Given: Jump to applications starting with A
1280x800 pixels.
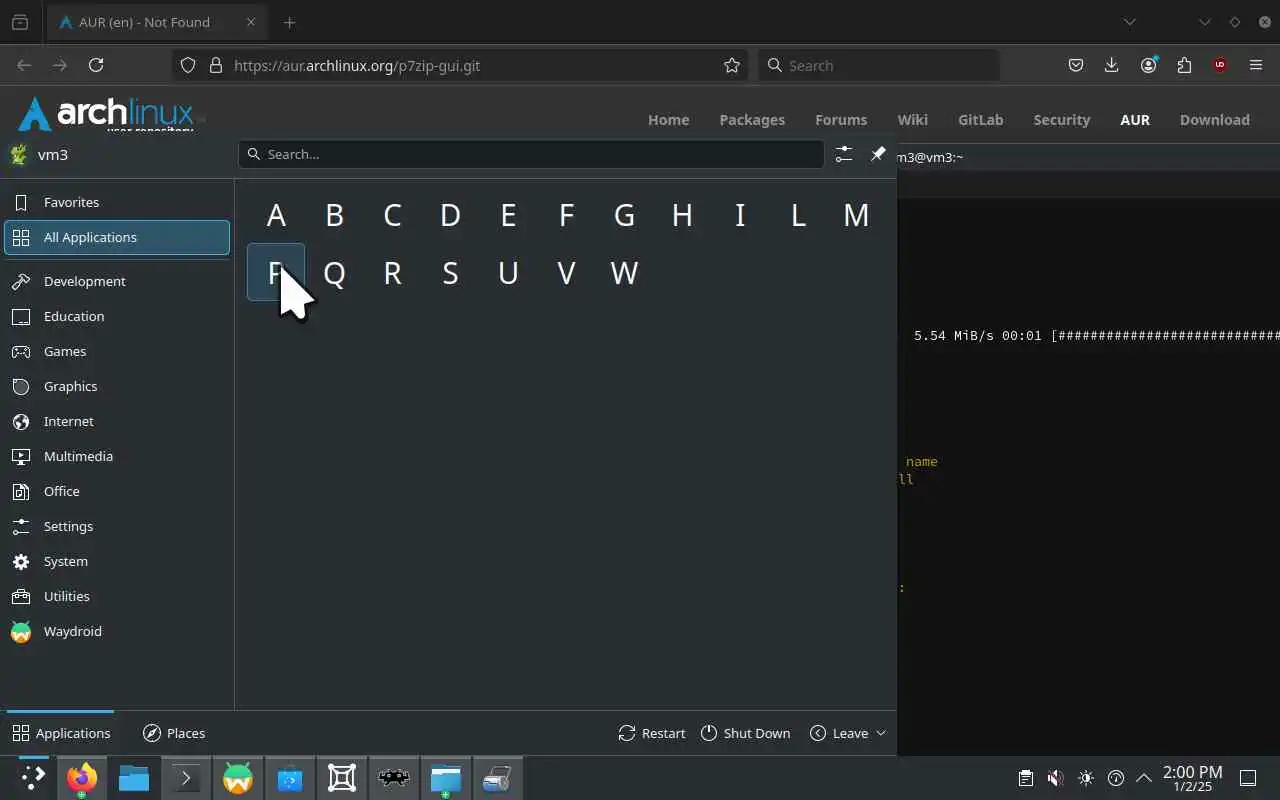Looking at the screenshot, I should click(276, 215).
